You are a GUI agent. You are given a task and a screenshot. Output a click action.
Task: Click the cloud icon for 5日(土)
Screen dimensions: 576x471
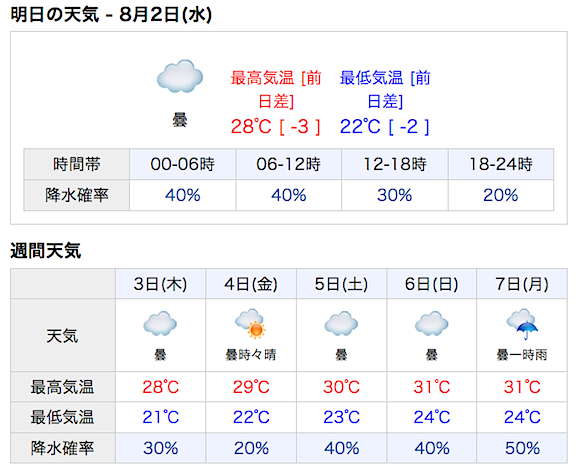tap(341, 324)
